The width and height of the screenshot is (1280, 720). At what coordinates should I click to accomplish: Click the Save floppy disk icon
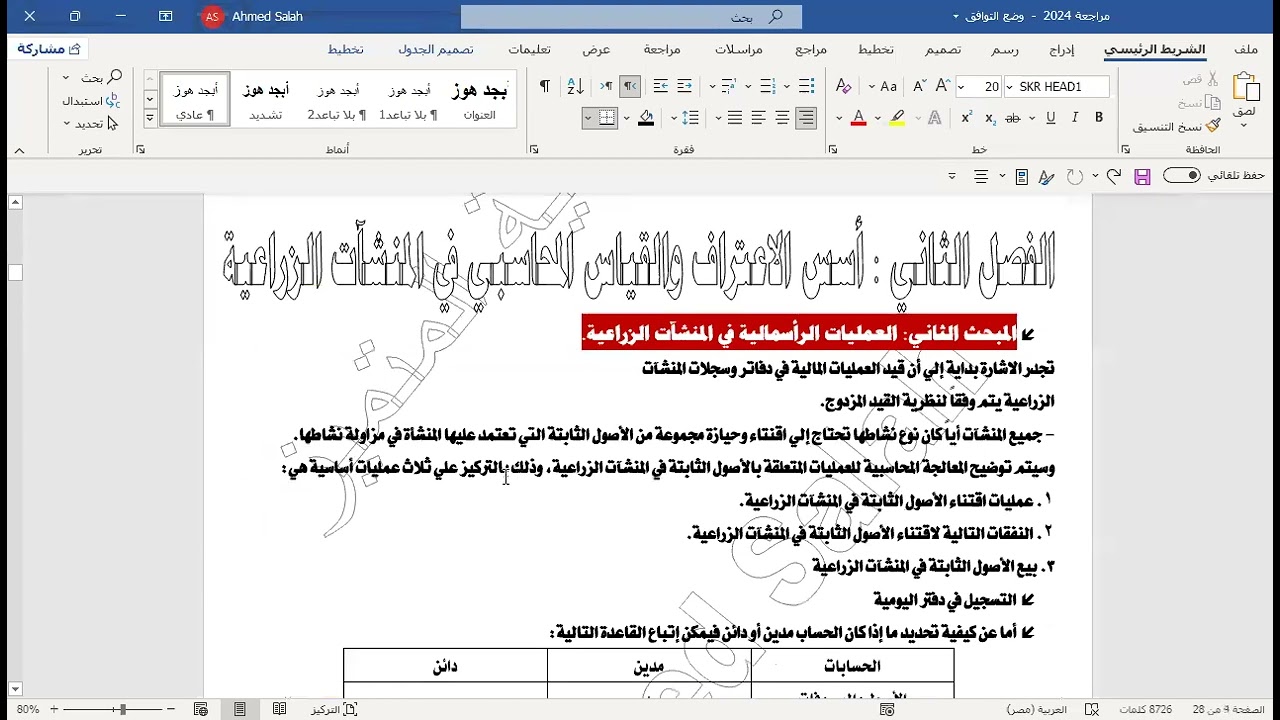[1143, 177]
